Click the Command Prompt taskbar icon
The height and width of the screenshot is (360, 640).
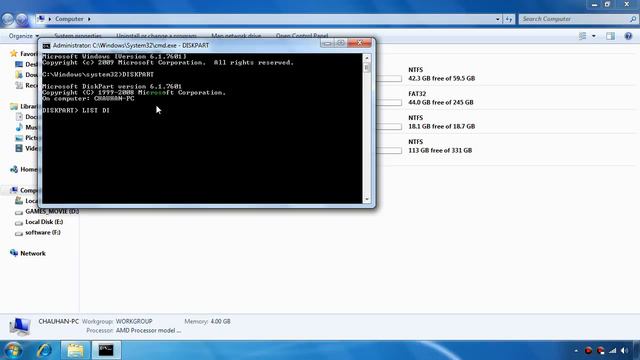click(x=106, y=350)
